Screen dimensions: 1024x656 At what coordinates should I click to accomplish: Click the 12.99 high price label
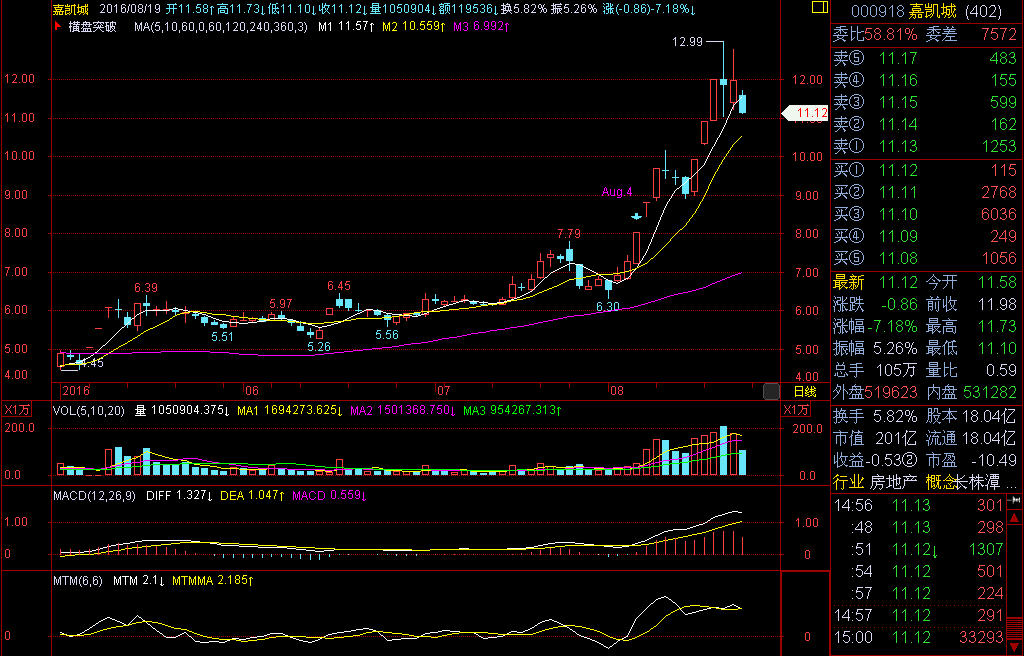coord(687,42)
